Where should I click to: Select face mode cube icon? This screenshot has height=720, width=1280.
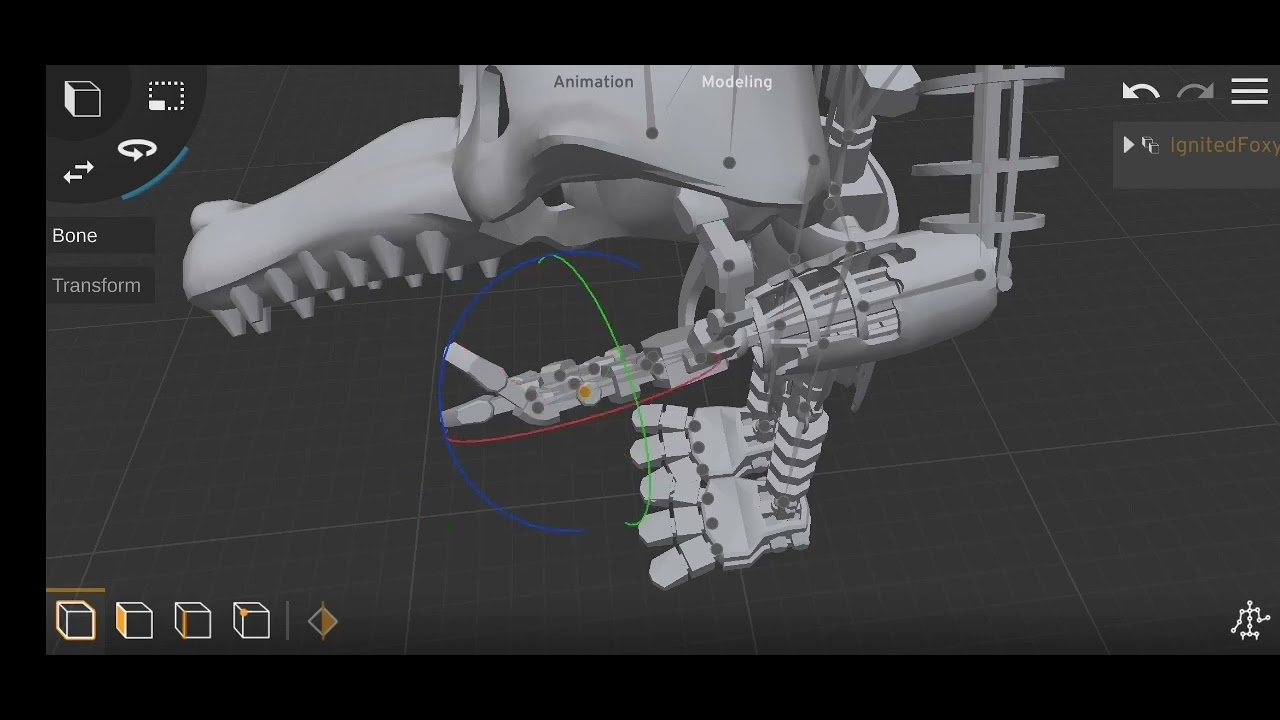tap(134, 621)
